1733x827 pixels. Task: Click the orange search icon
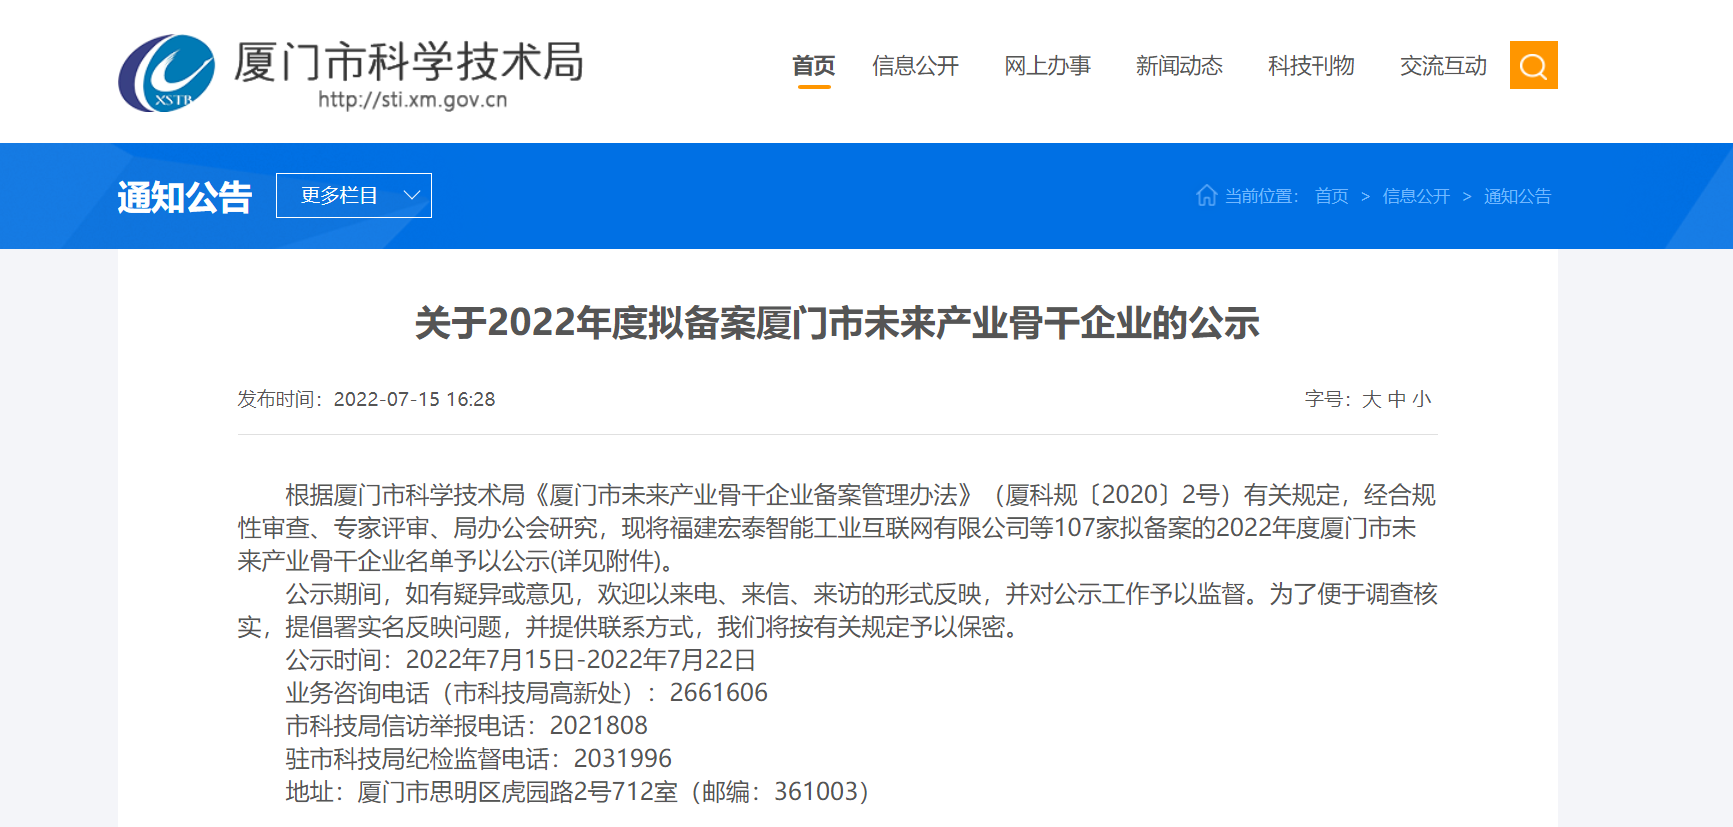[x=1533, y=66]
